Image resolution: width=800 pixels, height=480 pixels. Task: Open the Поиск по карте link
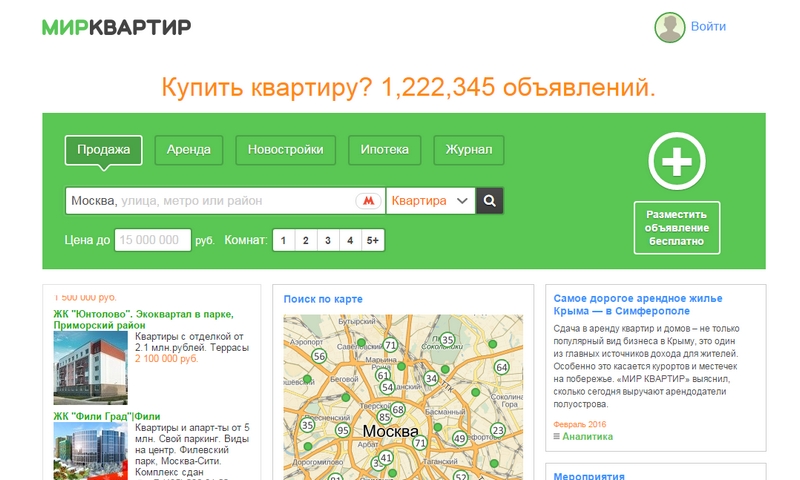322,299
